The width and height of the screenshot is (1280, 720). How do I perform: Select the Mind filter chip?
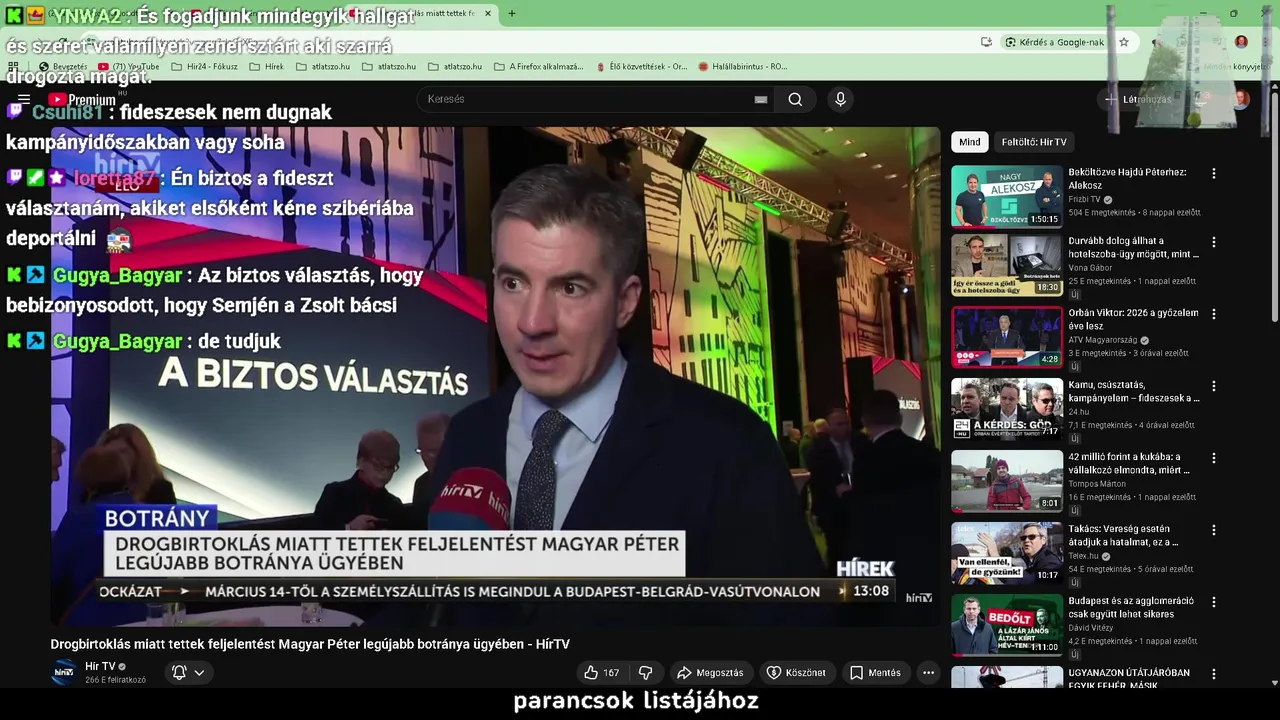coord(970,142)
